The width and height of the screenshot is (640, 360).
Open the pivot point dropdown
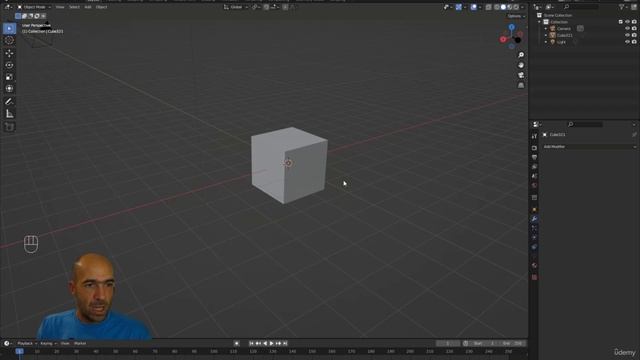coord(256,7)
